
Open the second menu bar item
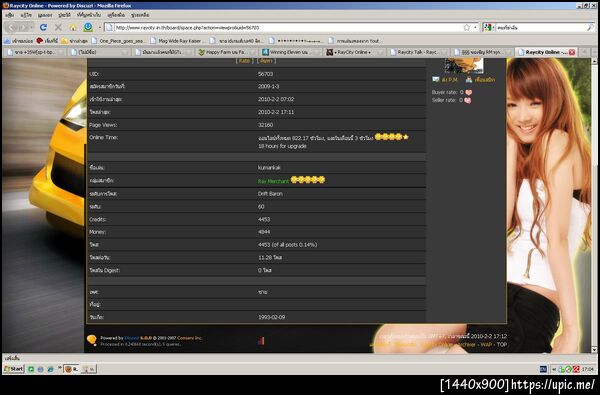pos(26,15)
